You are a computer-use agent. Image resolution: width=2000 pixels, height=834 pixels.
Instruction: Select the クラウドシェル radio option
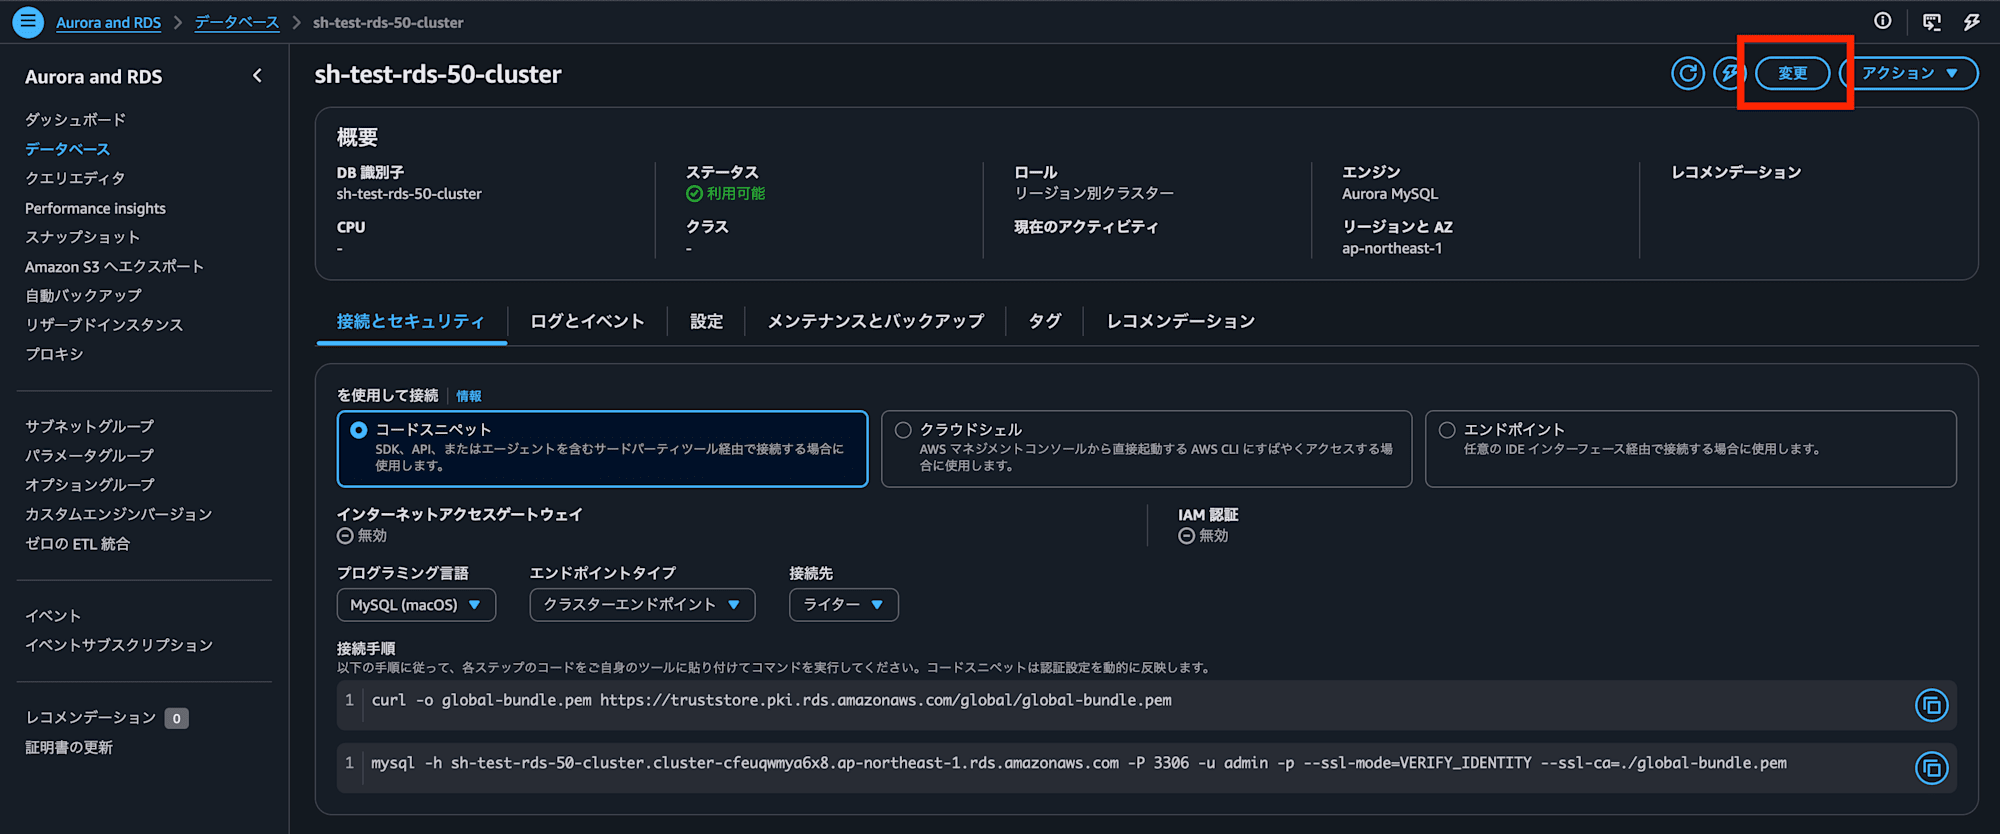[x=903, y=430]
